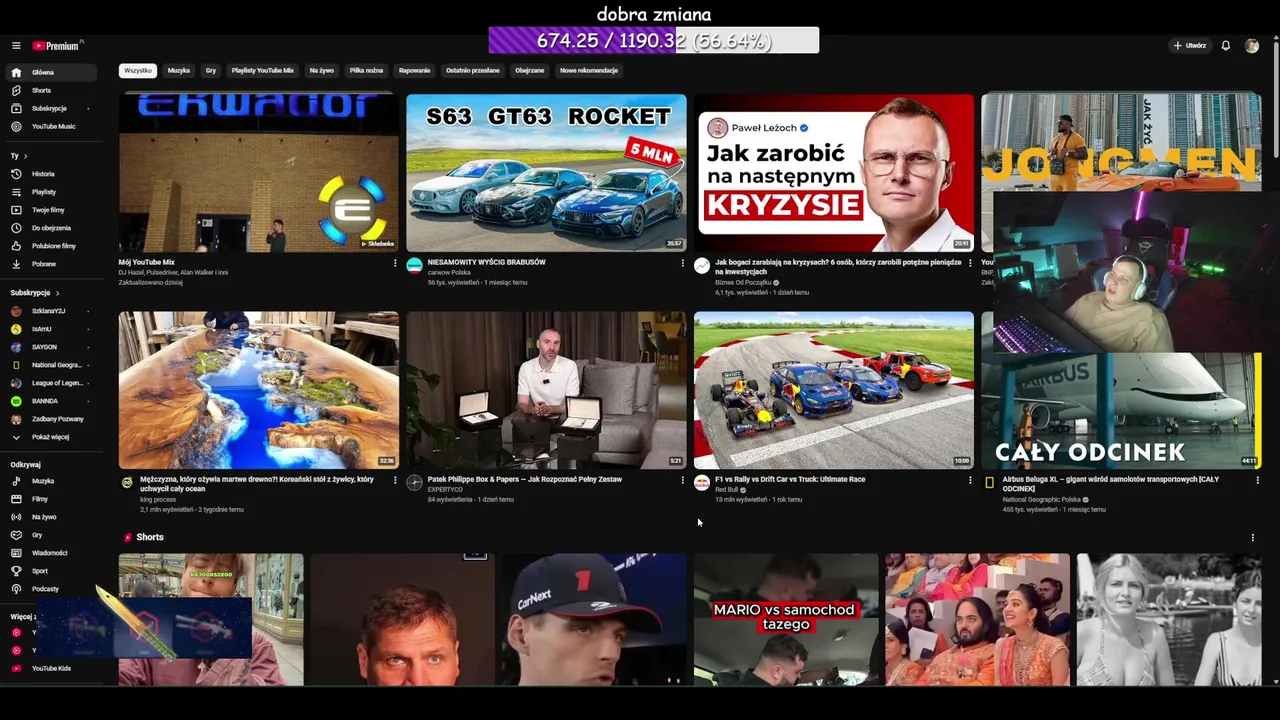Open the League of Legends subscription channel
The width and height of the screenshot is (1280, 720).
point(49,383)
